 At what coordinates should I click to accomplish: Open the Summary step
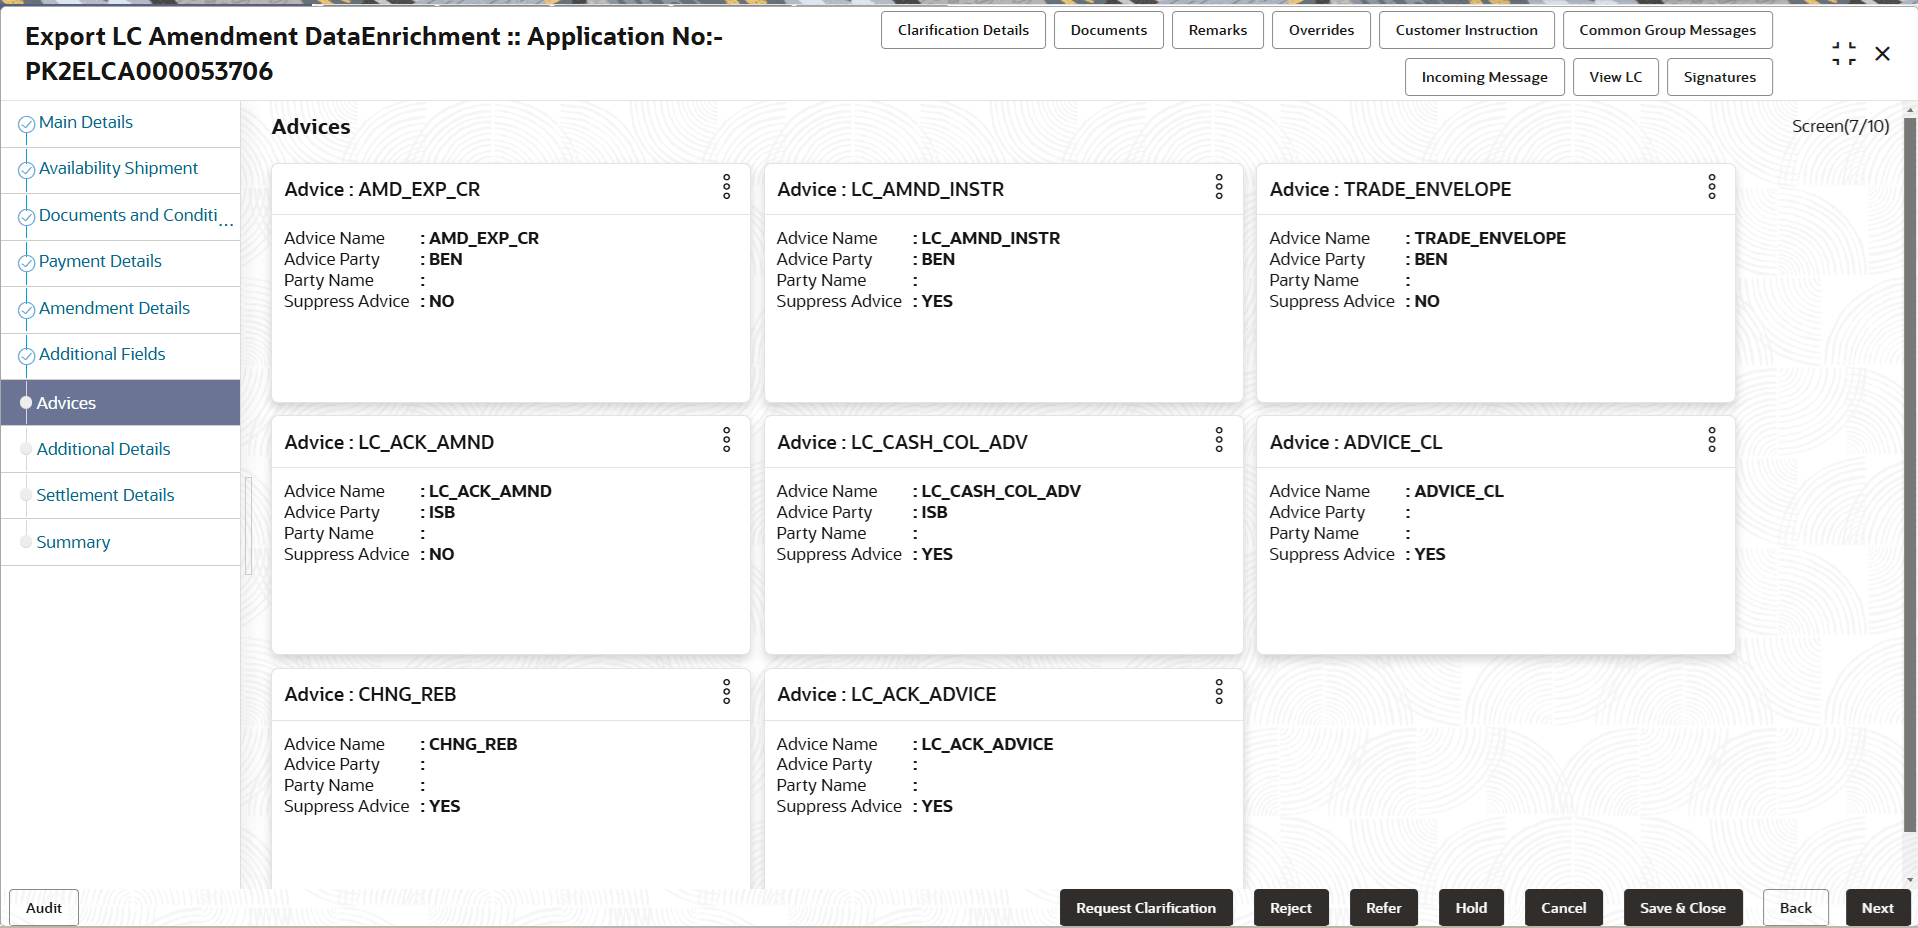73,542
